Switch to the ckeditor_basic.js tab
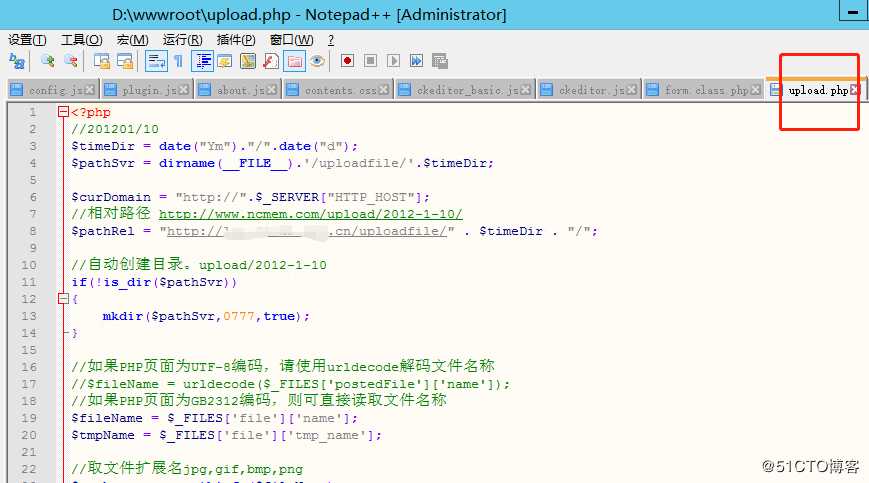Viewport: 869px width, 483px height. tap(466, 90)
